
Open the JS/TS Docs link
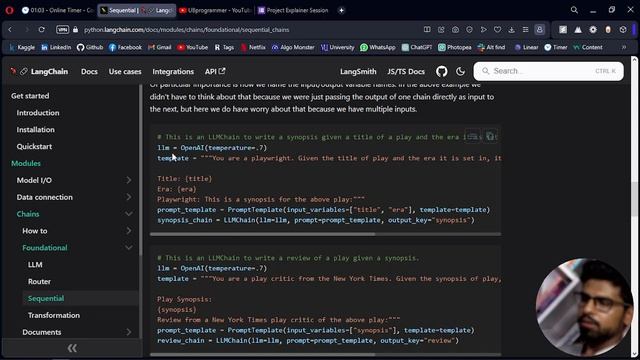[x=406, y=71]
